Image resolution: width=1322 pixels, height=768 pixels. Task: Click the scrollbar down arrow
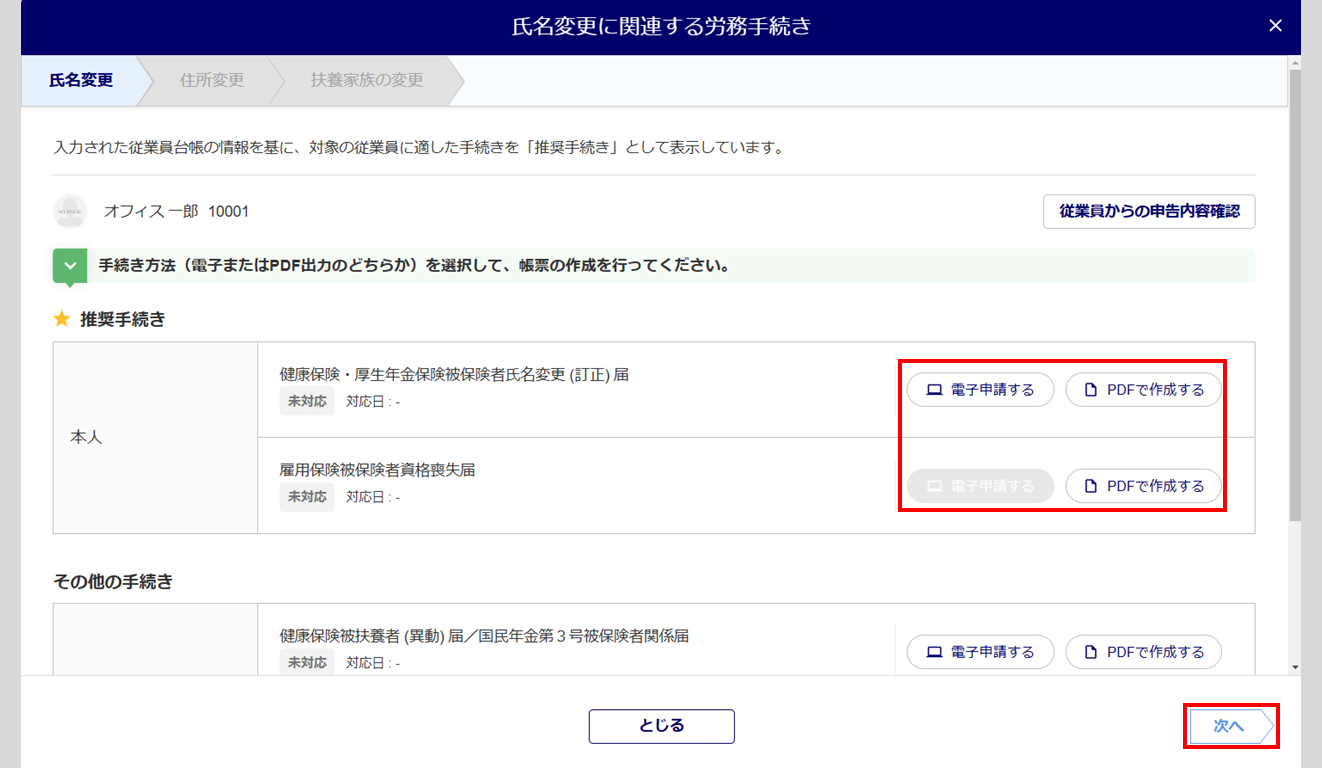(x=1295, y=667)
